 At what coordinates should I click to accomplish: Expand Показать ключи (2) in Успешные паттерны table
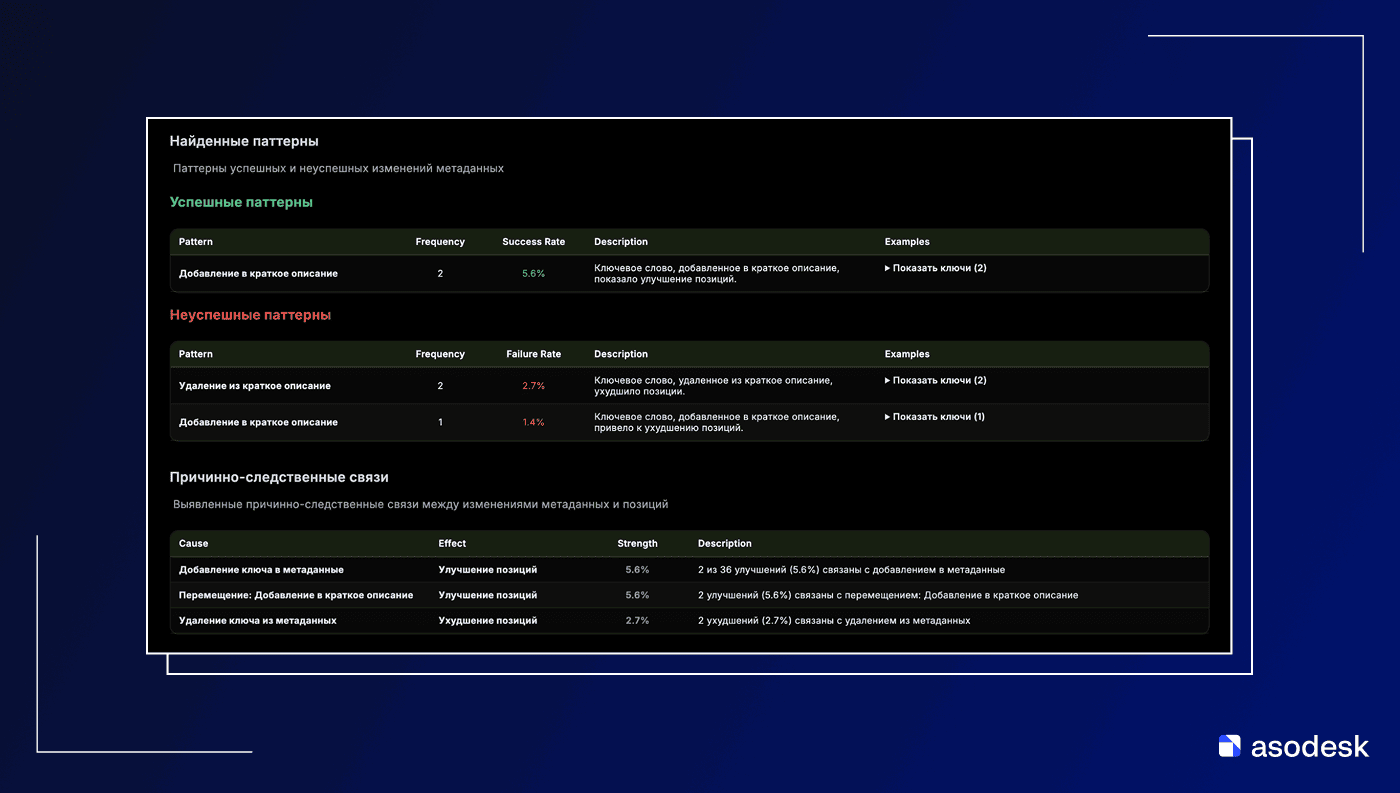click(936, 268)
